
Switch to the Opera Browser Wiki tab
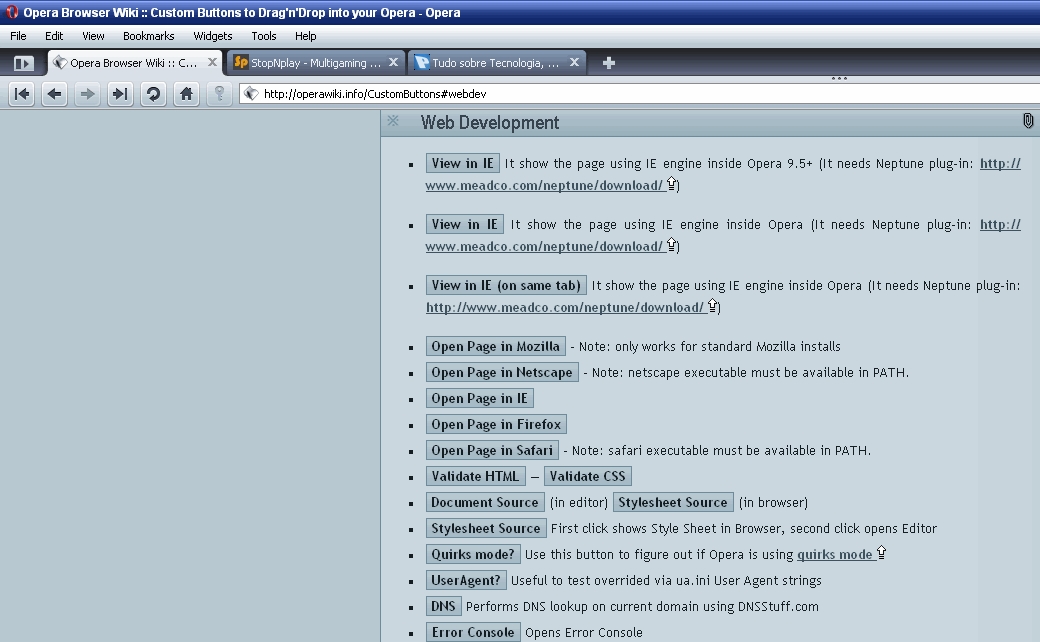pos(133,63)
